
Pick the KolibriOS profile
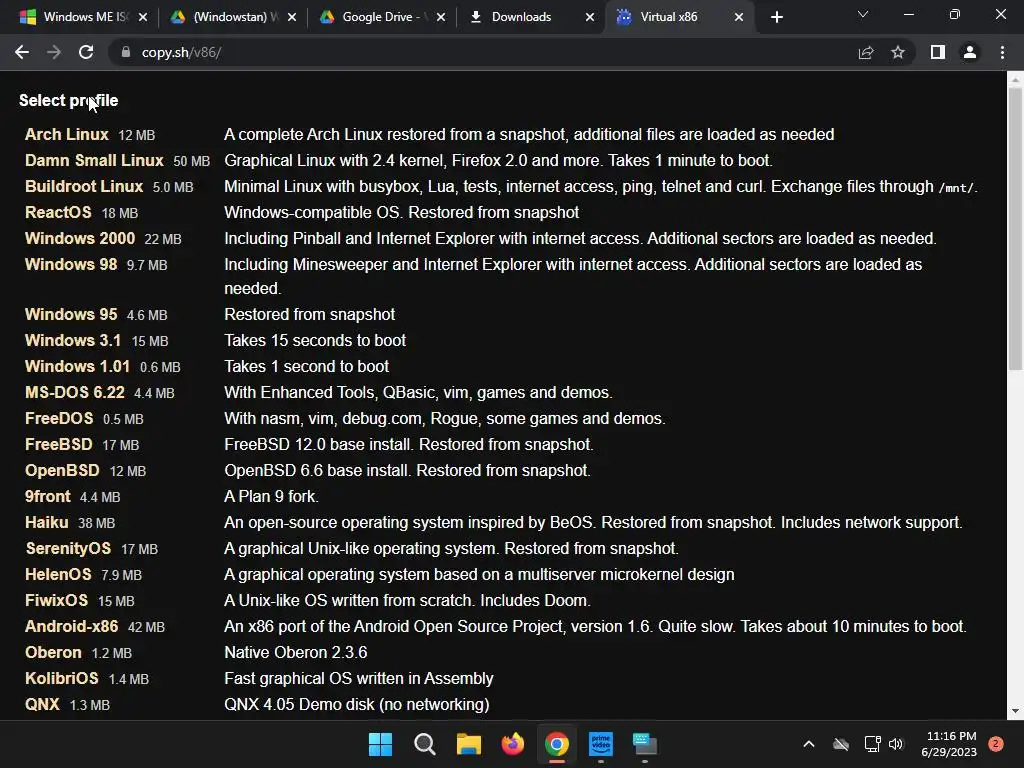(x=61, y=679)
